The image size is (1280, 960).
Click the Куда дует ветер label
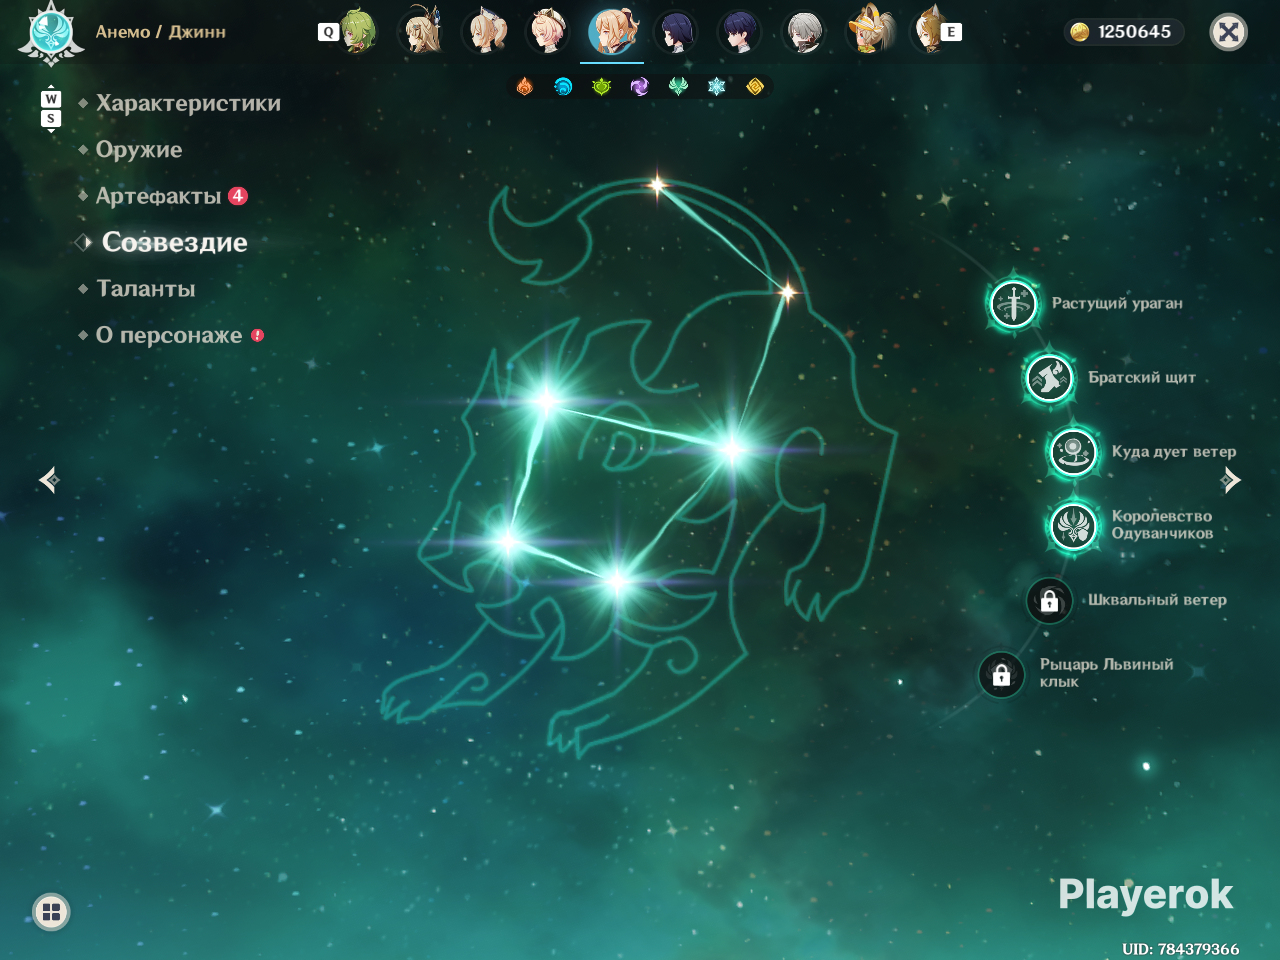click(1174, 452)
